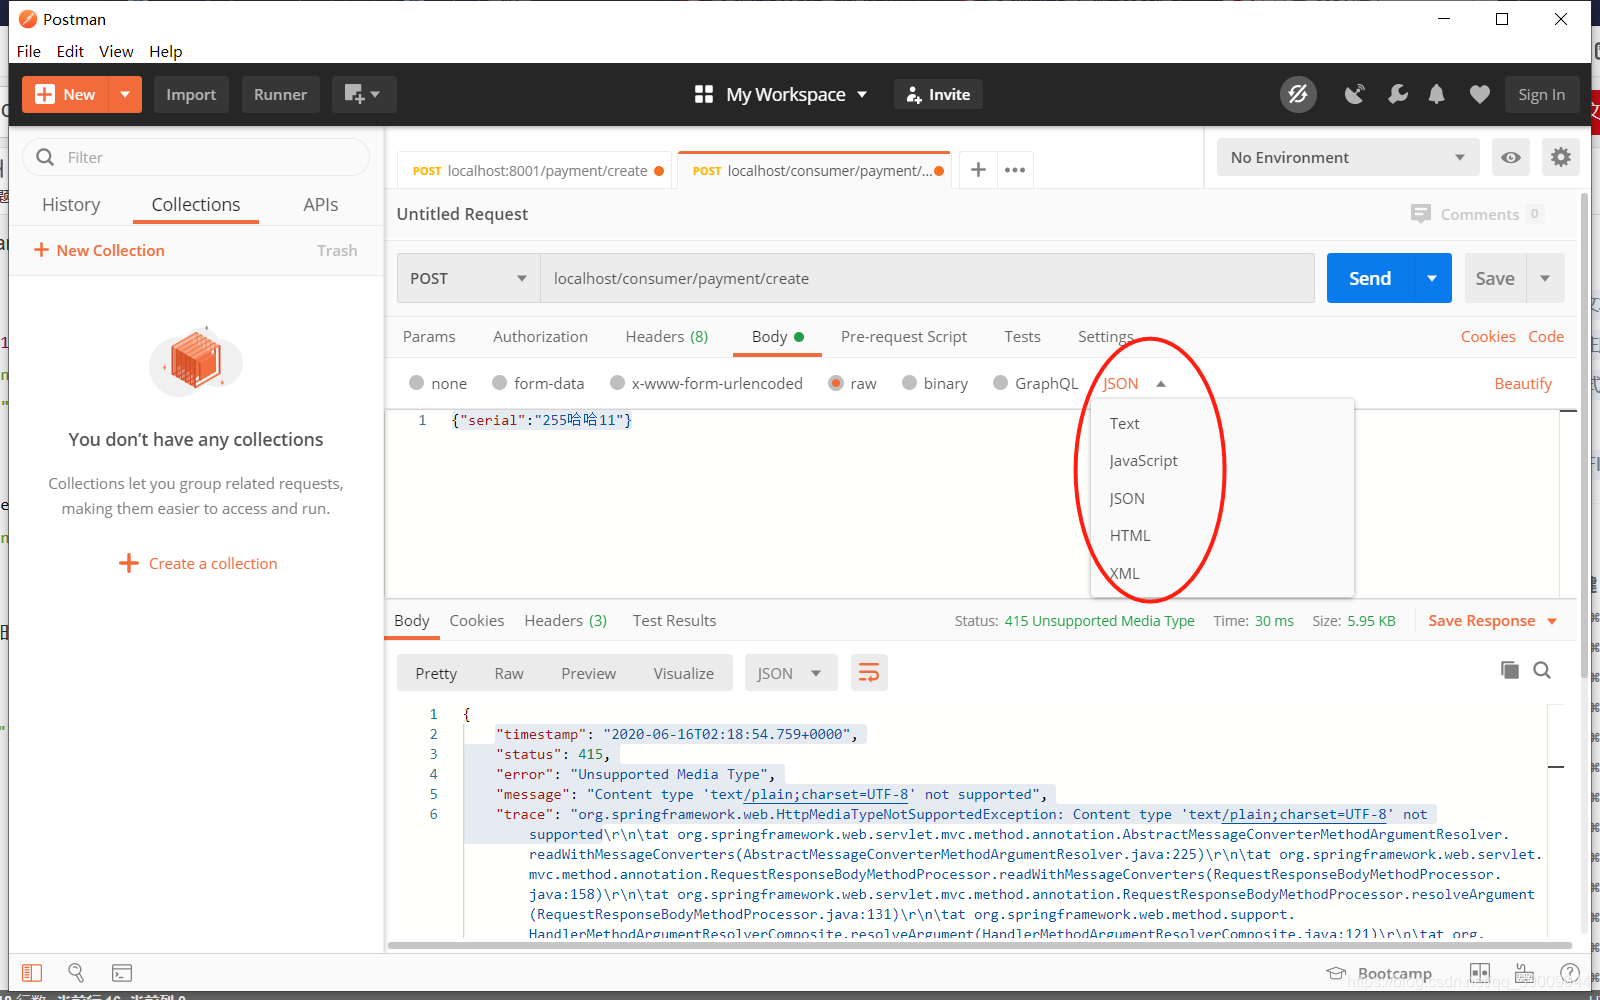Click the Comments speech bubble icon

point(1420,214)
